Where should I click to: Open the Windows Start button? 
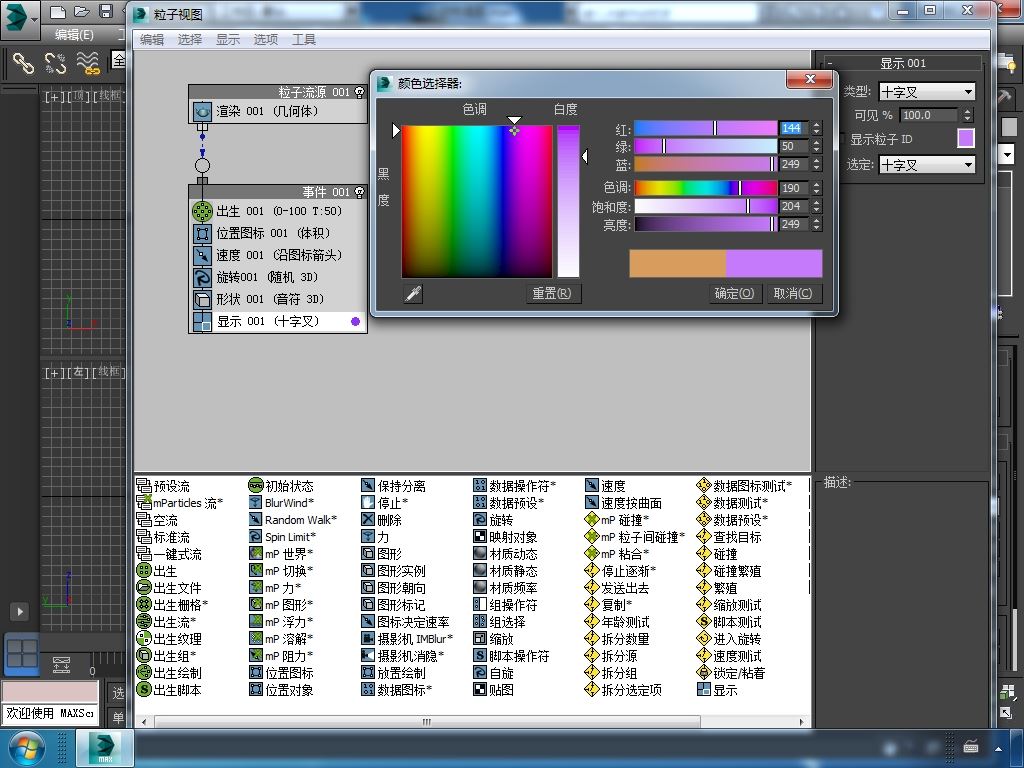tap(25, 749)
